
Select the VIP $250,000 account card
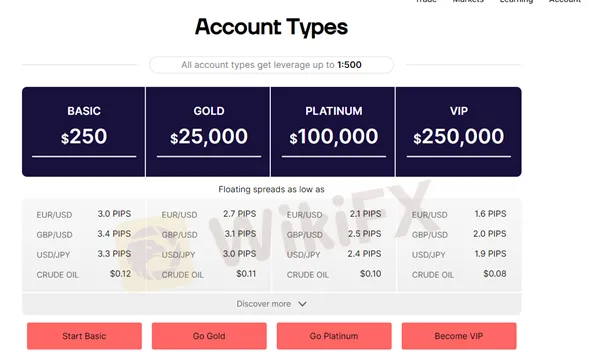459,132
